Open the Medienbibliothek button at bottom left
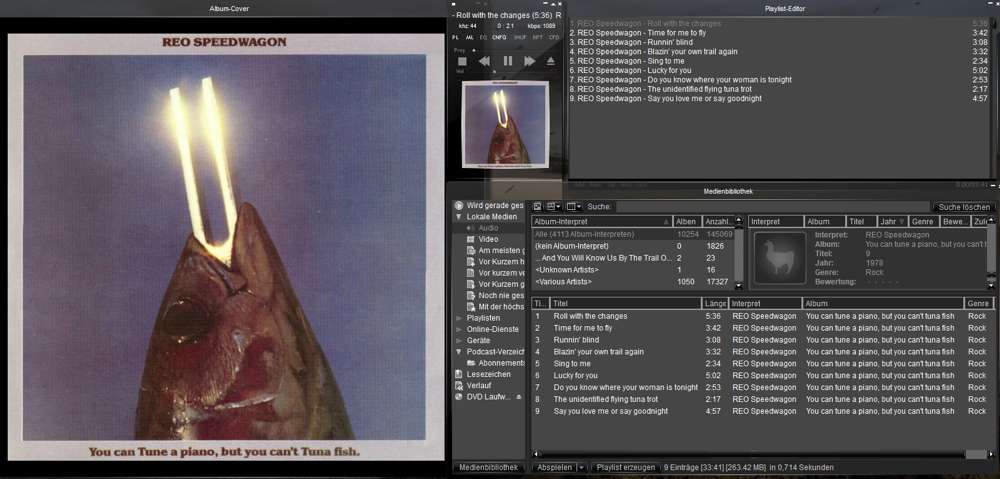 point(488,467)
